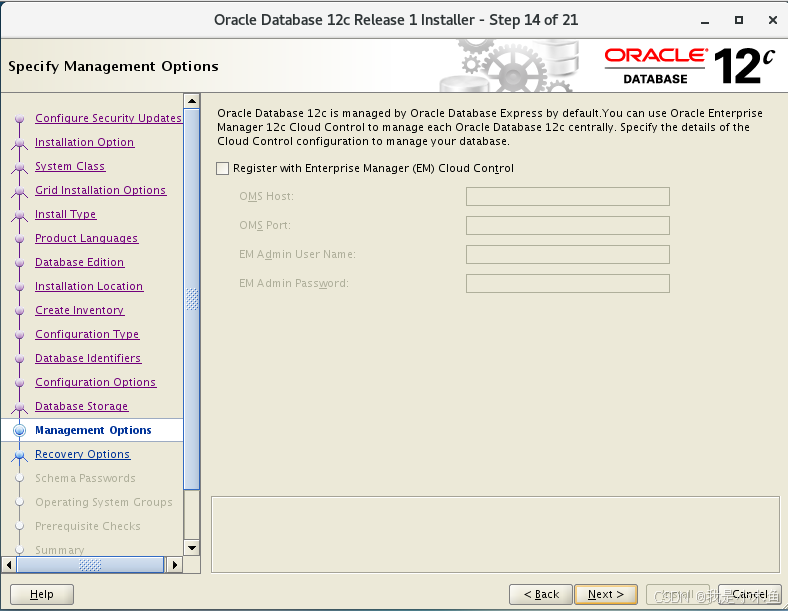Click the bullet icon beside Configure Security Updates
This screenshot has height=611, width=788.
click(x=20, y=119)
